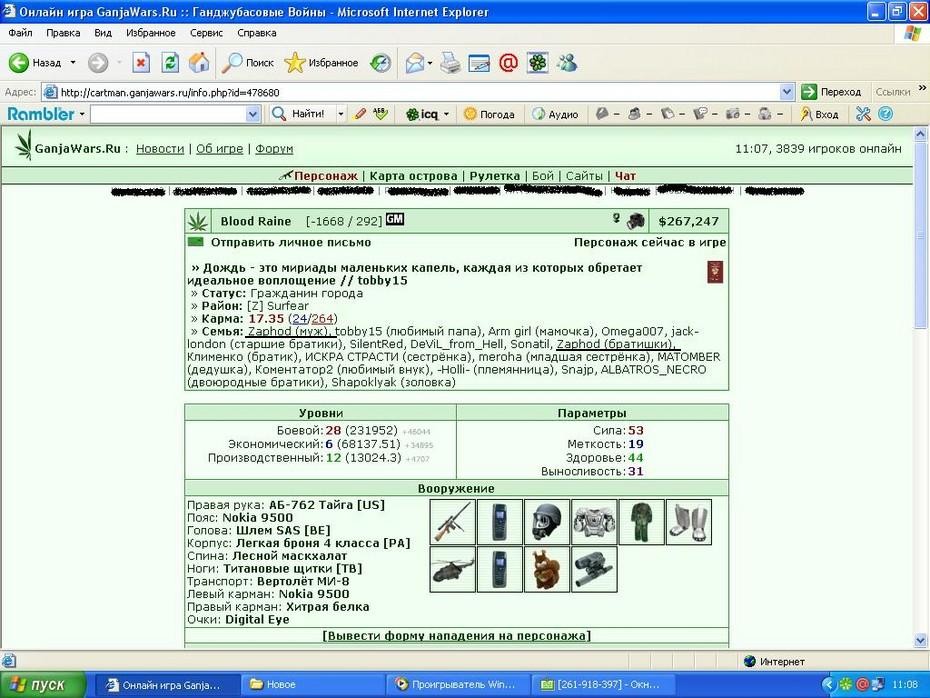Open Избранное favorites star

click(x=321, y=63)
